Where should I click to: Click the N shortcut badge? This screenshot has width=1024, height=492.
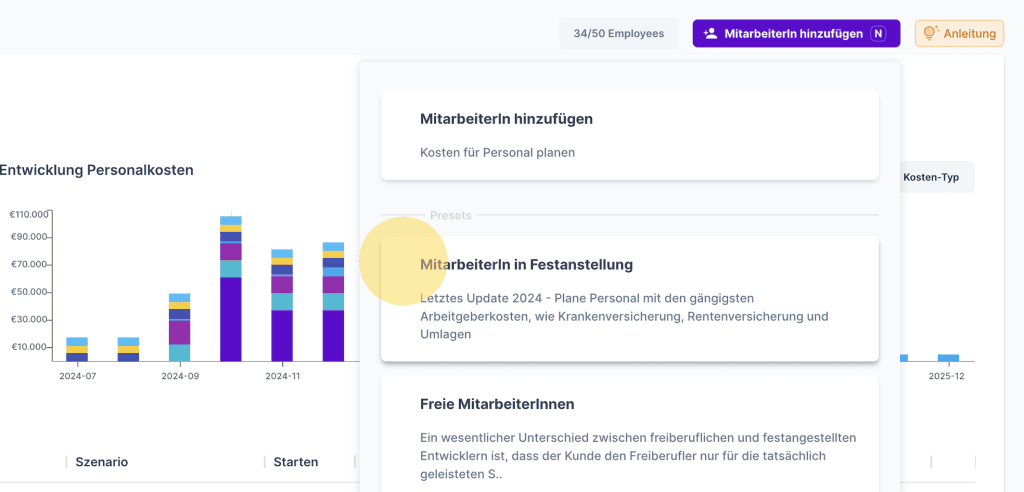(x=878, y=33)
